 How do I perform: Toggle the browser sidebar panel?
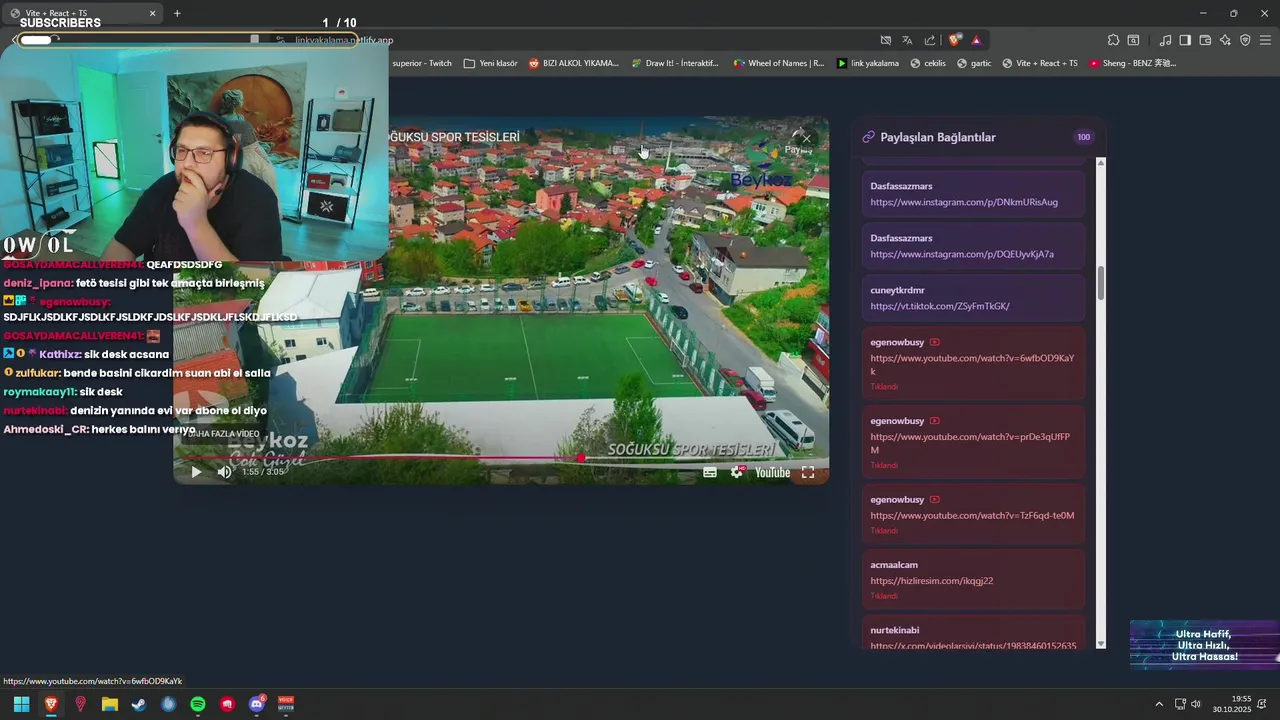click(x=1185, y=40)
